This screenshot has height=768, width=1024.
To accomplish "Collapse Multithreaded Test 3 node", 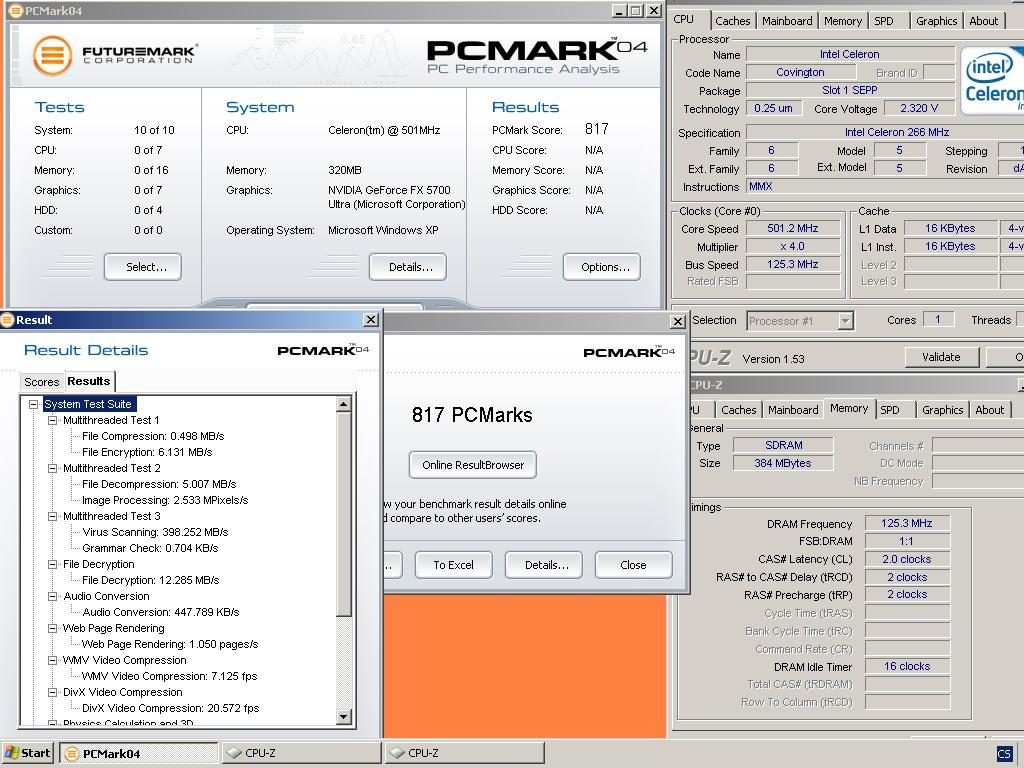I will pyautogui.click(x=52, y=516).
